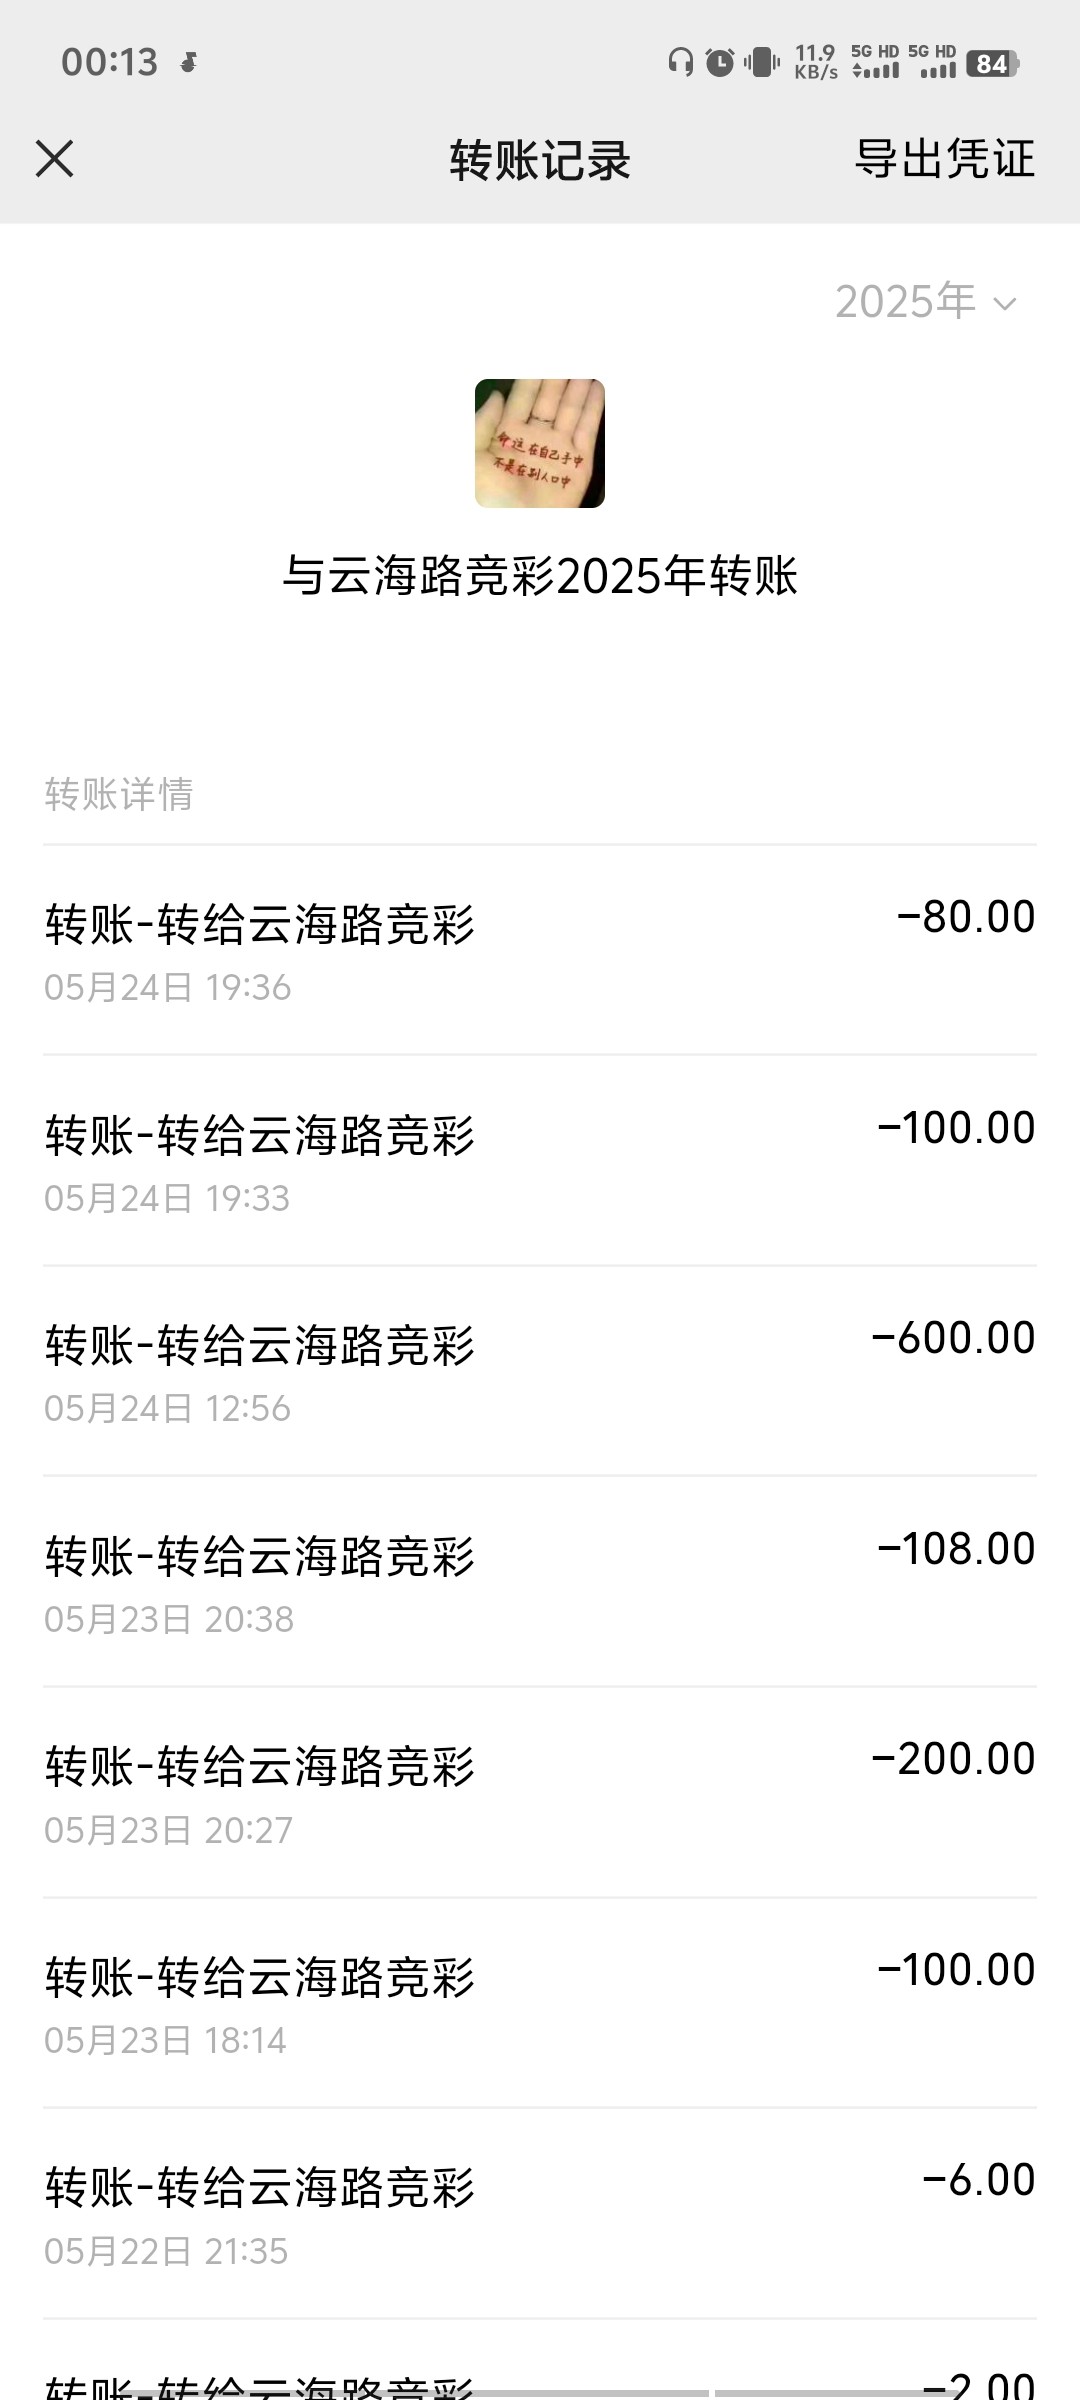Tap the chevron arrow beside 2025年
This screenshot has width=1080, height=2400.
1004,304
